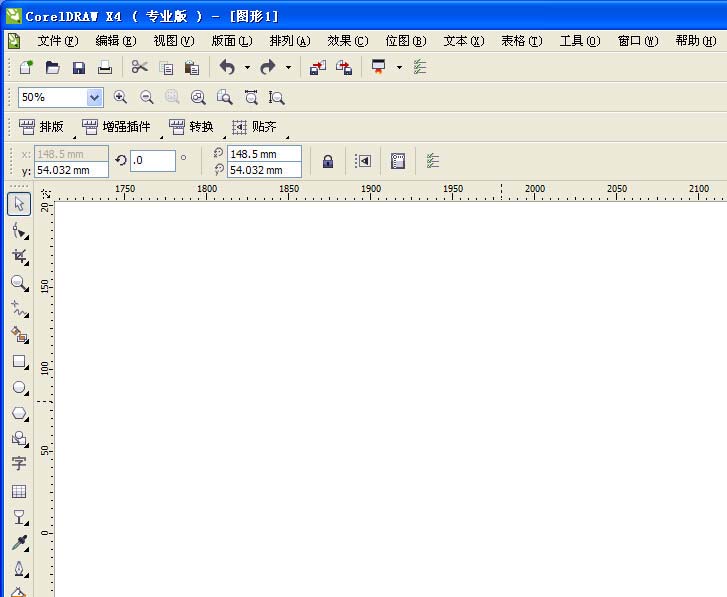Open the 50% zoom level dropdown
727x597 pixels.
(94, 97)
